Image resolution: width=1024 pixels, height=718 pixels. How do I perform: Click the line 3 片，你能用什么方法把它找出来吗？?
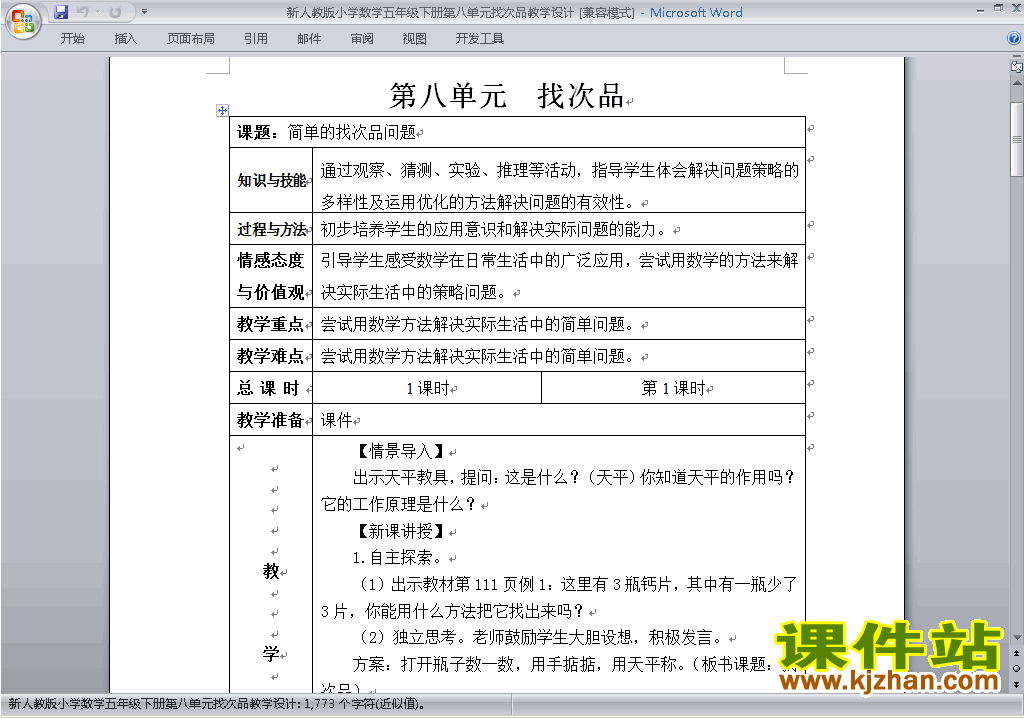click(452, 612)
